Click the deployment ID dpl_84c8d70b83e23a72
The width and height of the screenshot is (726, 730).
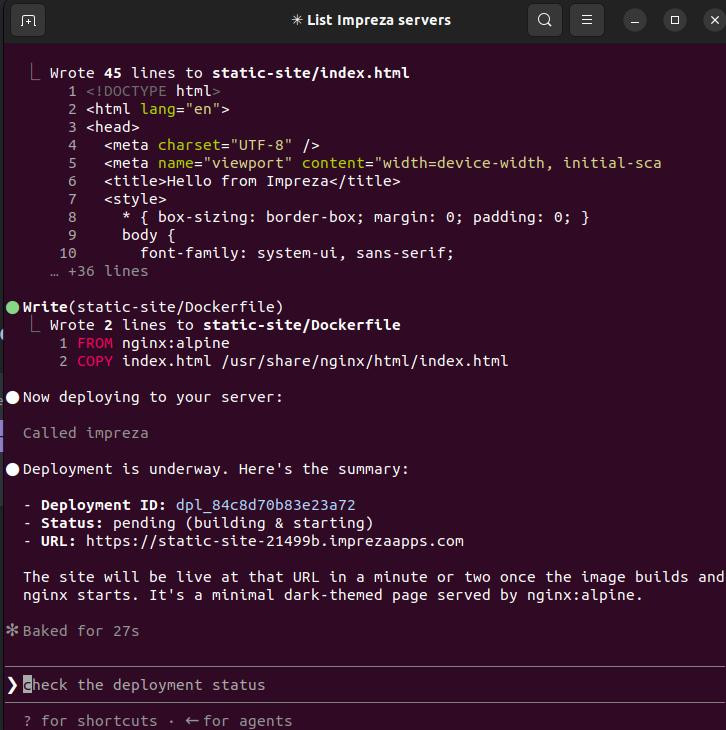click(265, 505)
